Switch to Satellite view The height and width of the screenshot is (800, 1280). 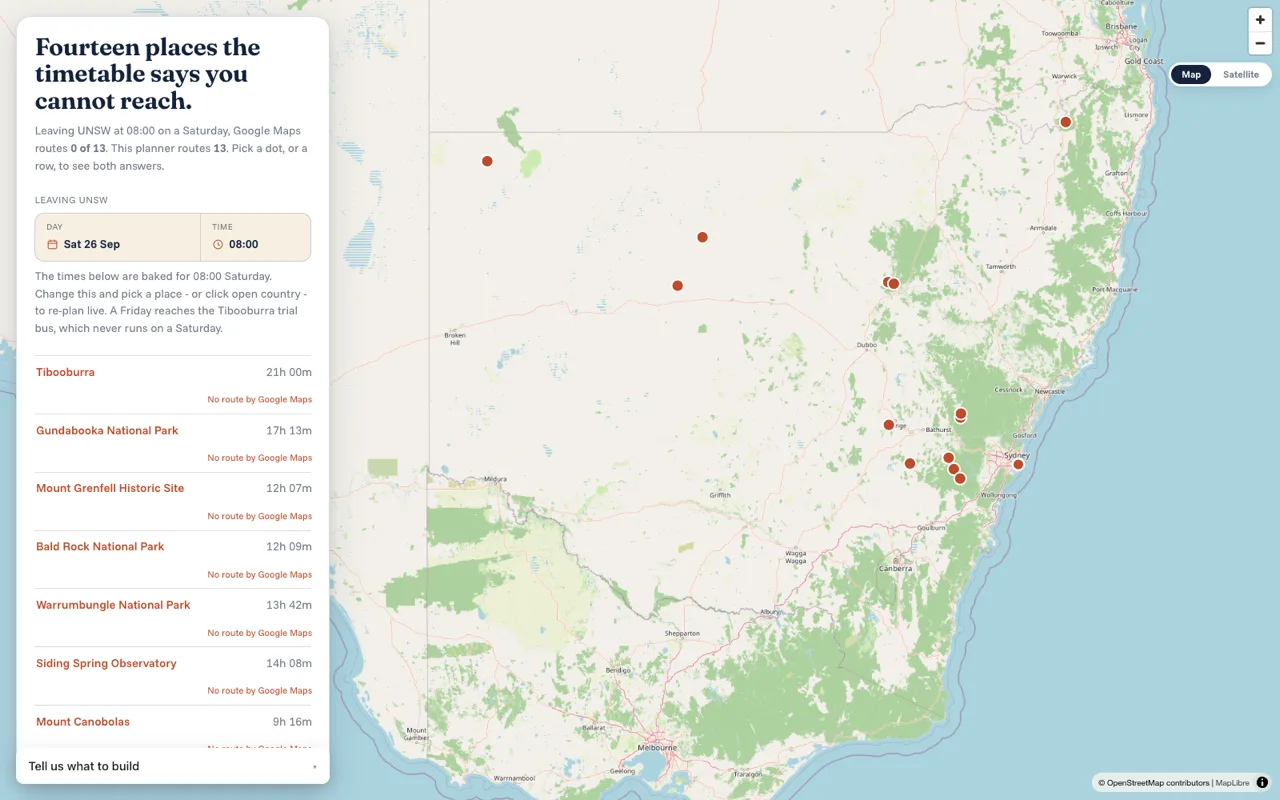[x=1241, y=75]
